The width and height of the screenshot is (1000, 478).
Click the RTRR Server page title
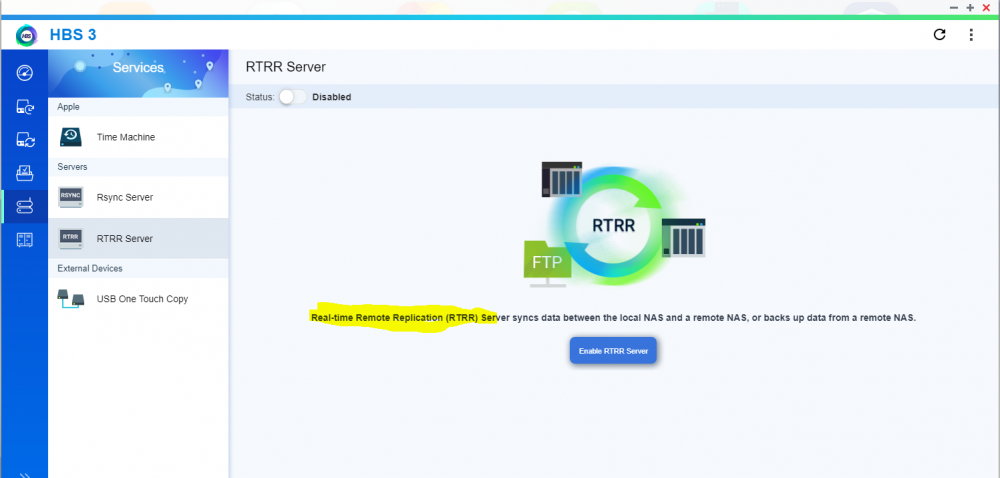[x=286, y=67]
